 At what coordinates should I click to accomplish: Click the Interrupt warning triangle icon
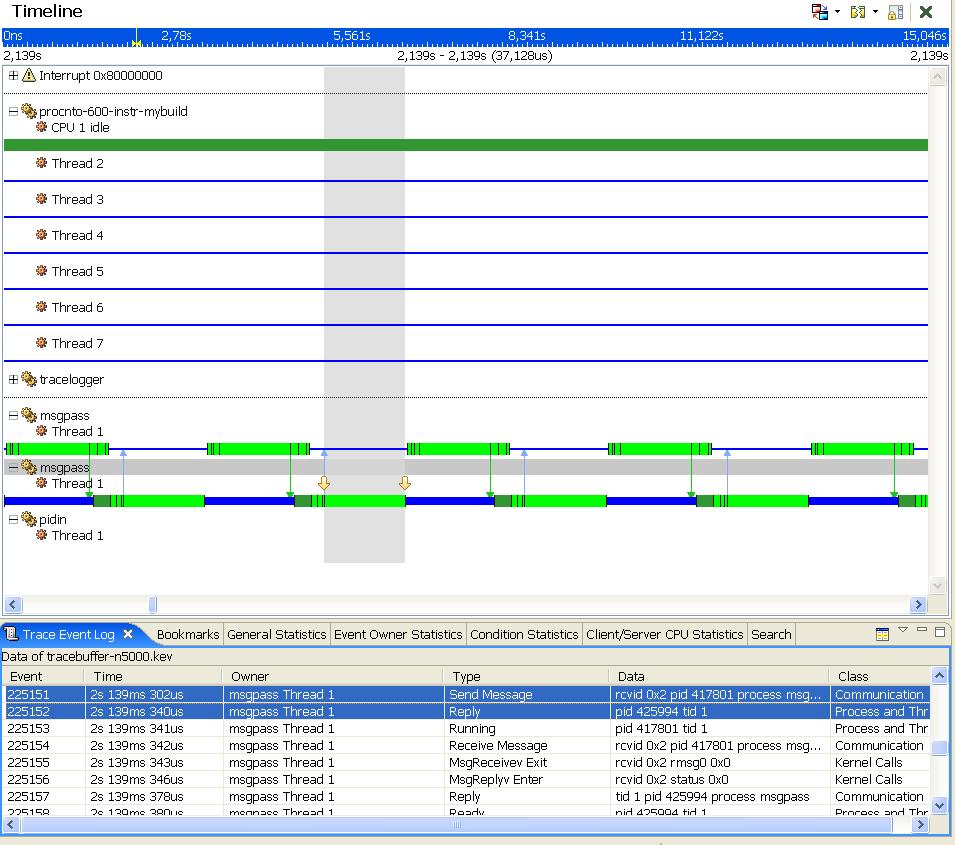tap(29, 76)
